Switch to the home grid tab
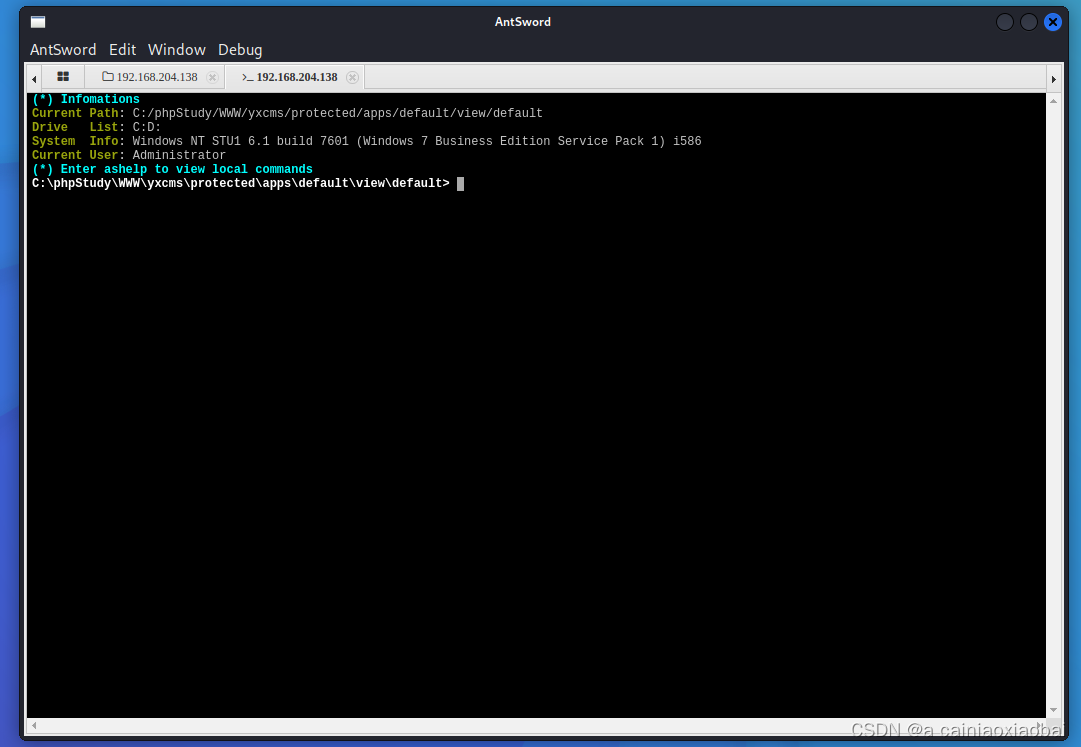Screen dimensions: 1081x747 tap(63, 76)
